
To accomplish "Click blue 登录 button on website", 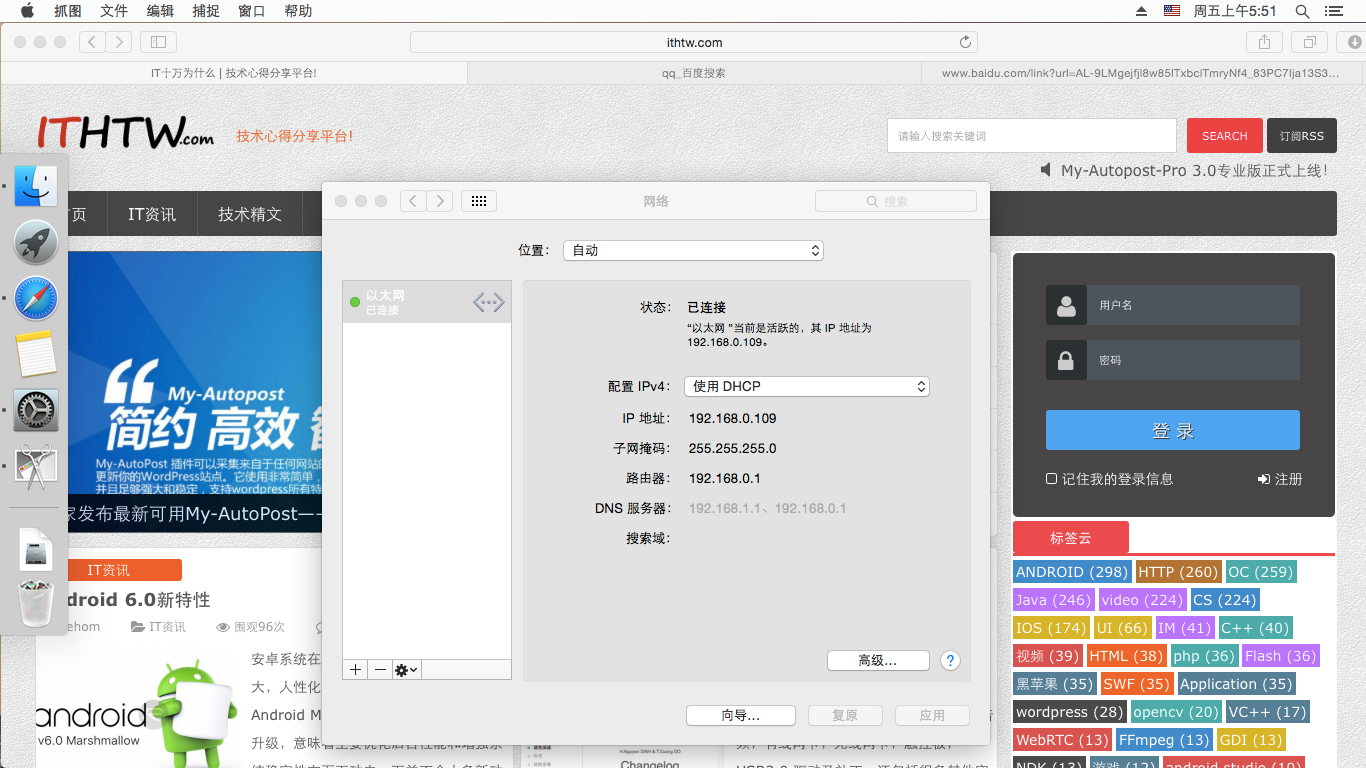I will tap(1173, 430).
